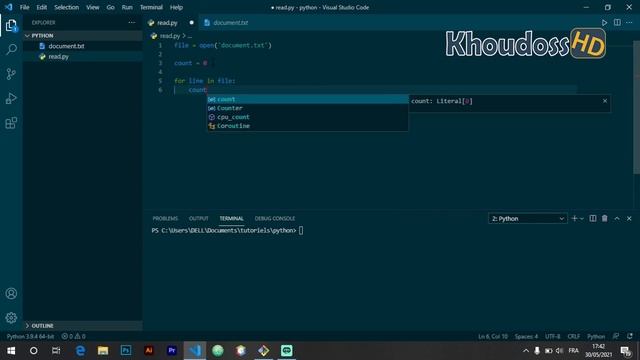Change language mode Python in status bar

coord(596,336)
